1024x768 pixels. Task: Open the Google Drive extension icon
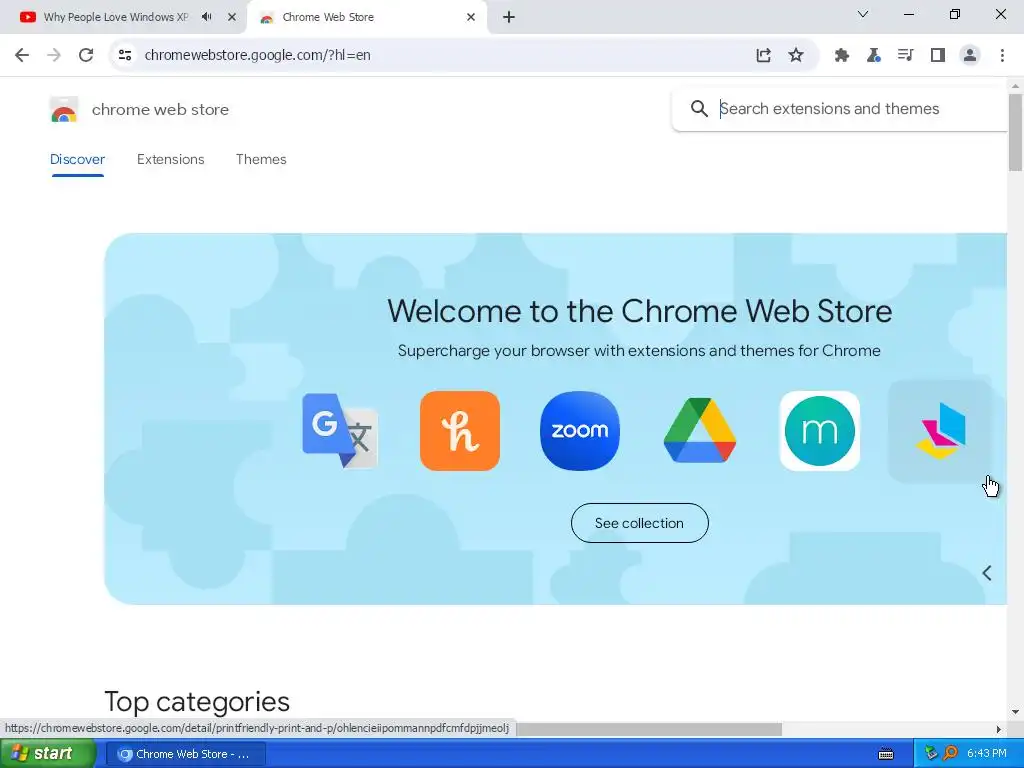click(x=699, y=431)
